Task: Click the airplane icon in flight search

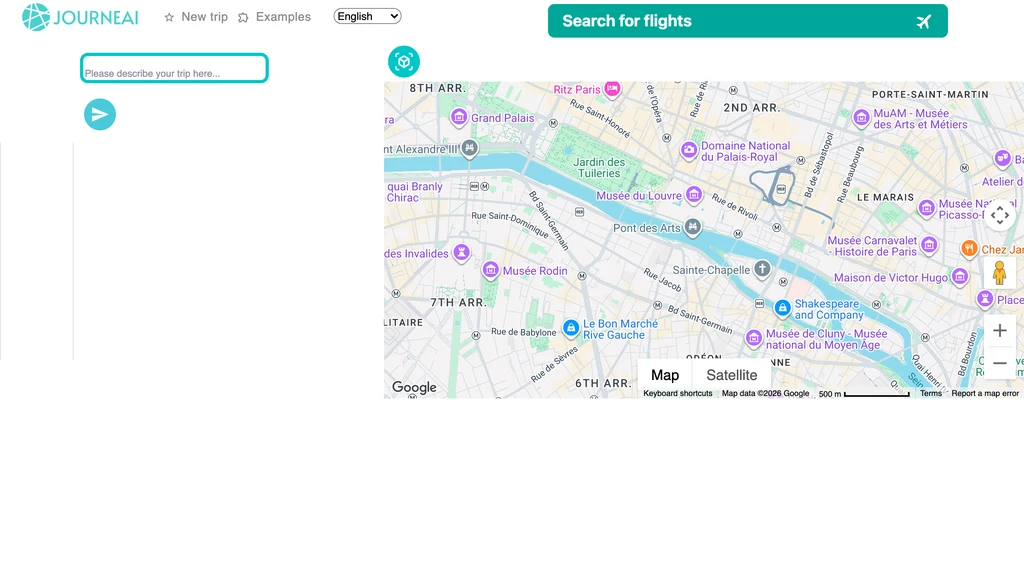Action: pyautogui.click(x=923, y=22)
